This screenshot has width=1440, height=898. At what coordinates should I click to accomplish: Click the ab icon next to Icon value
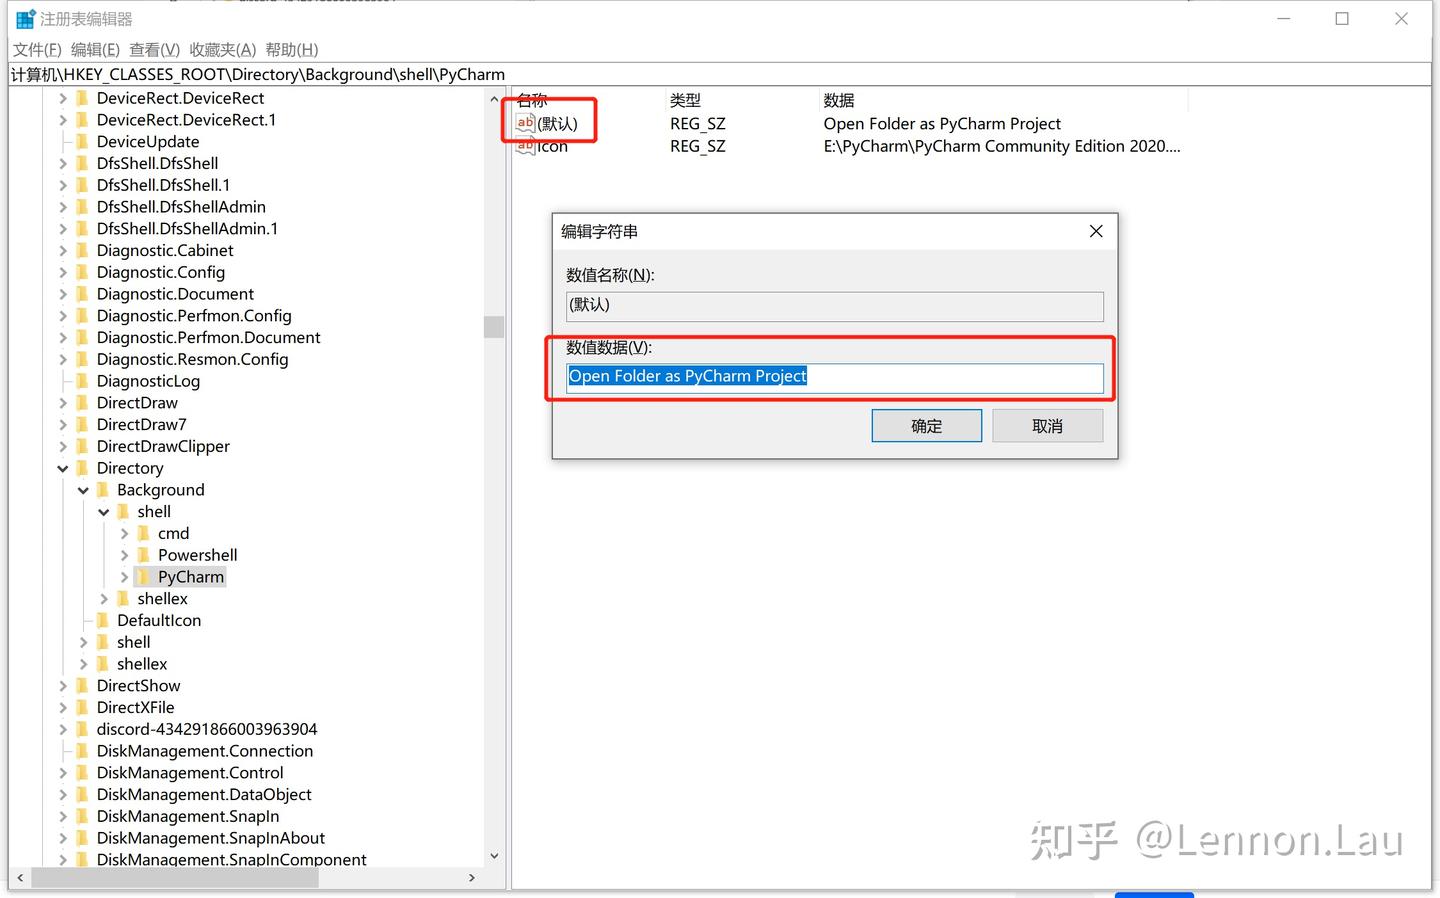(525, 145)
